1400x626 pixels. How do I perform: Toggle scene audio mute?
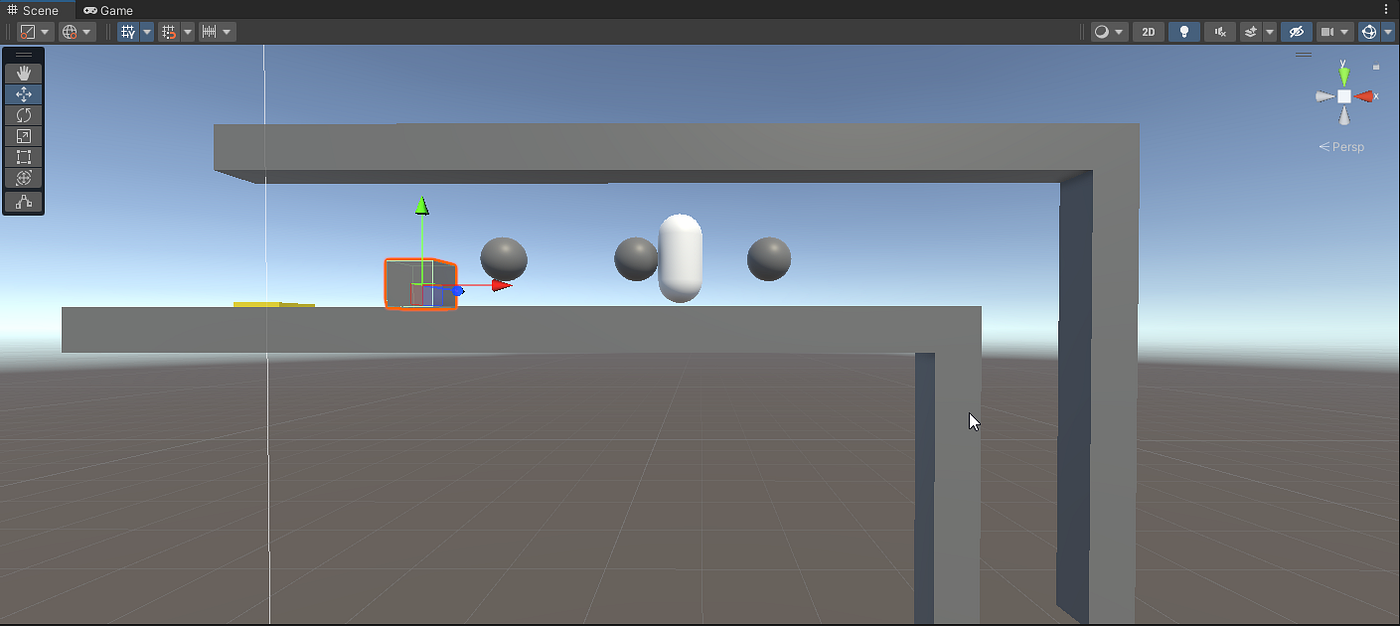1220,32
